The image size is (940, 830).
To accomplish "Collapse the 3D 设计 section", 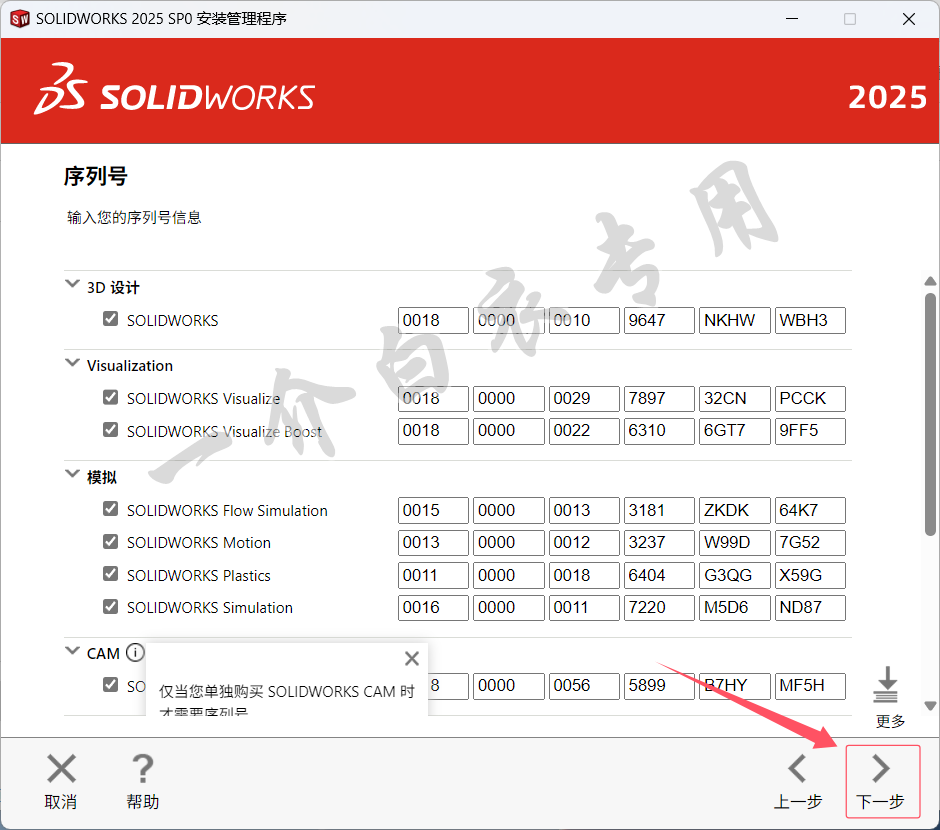I will [72, 283].
